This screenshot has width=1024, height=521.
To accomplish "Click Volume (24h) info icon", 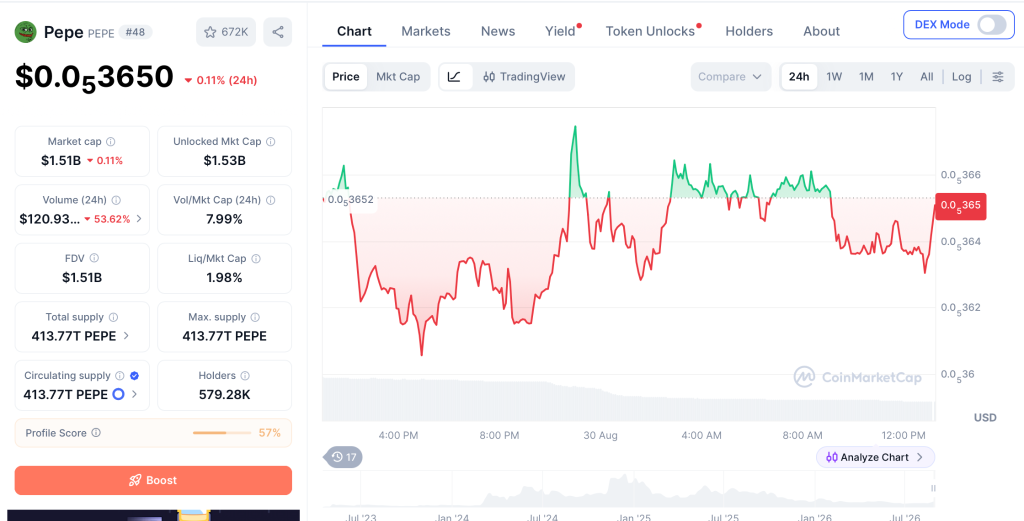I will tap(116, 200).
